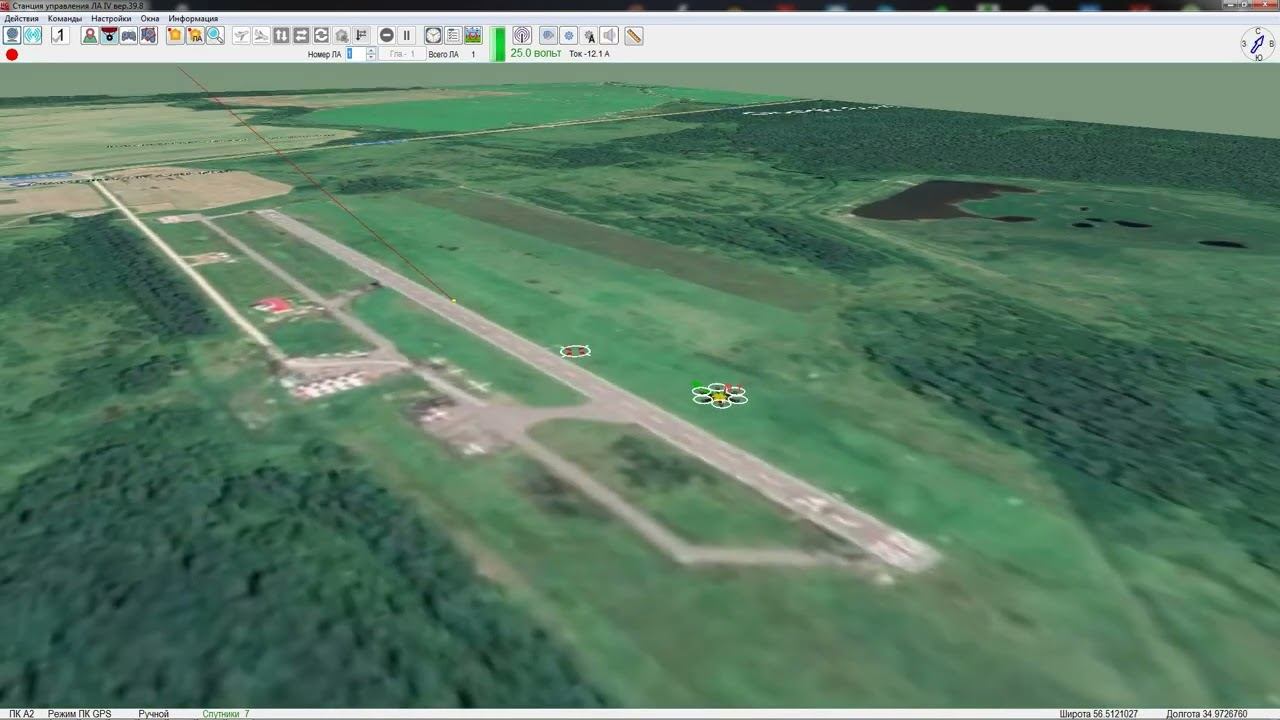Click the blue gear settings icon

(569, 36)
